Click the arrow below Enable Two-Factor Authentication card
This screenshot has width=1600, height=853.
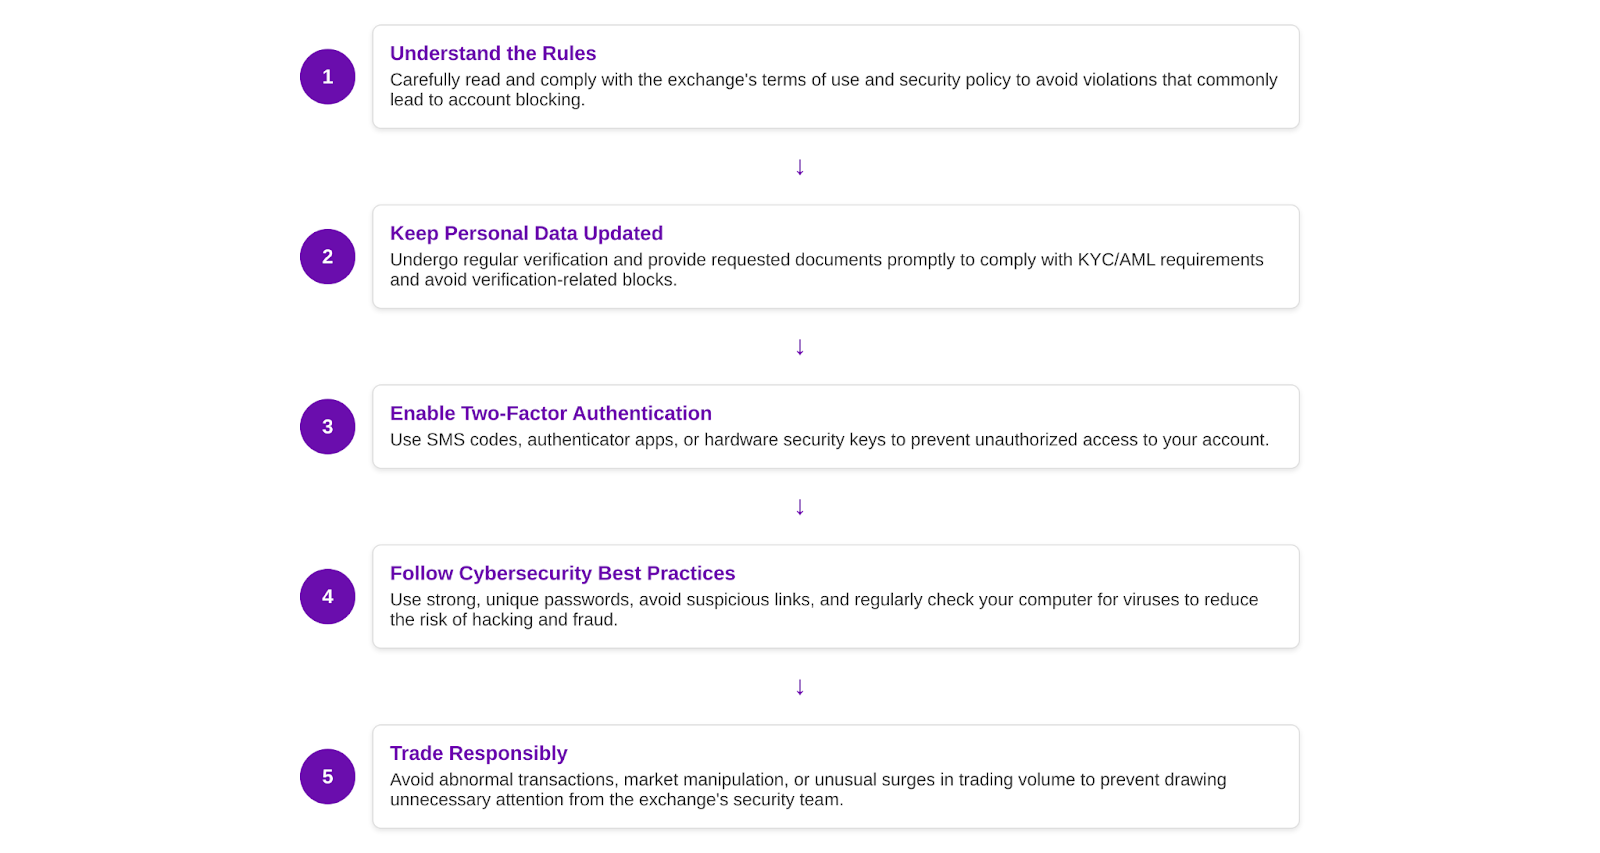coord(800,507)
